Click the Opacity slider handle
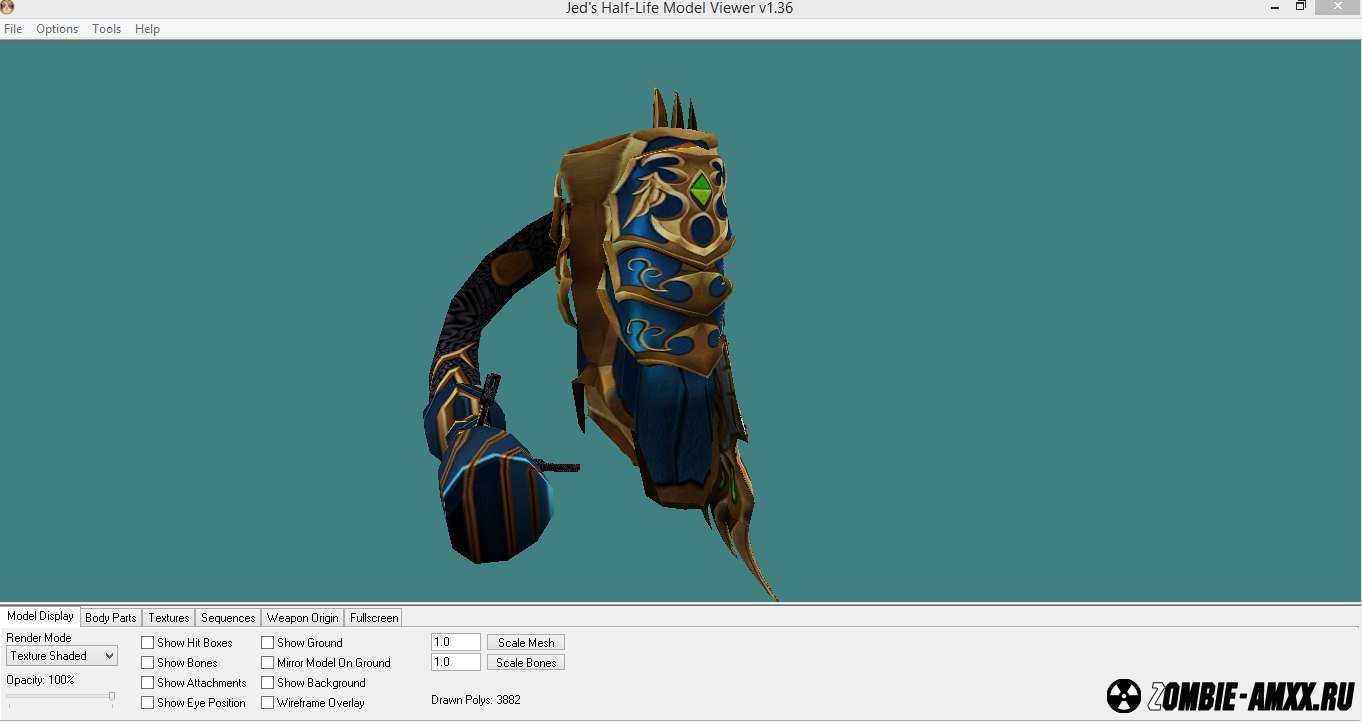Viewport: 1362px width, 722px height. point(111,697)
